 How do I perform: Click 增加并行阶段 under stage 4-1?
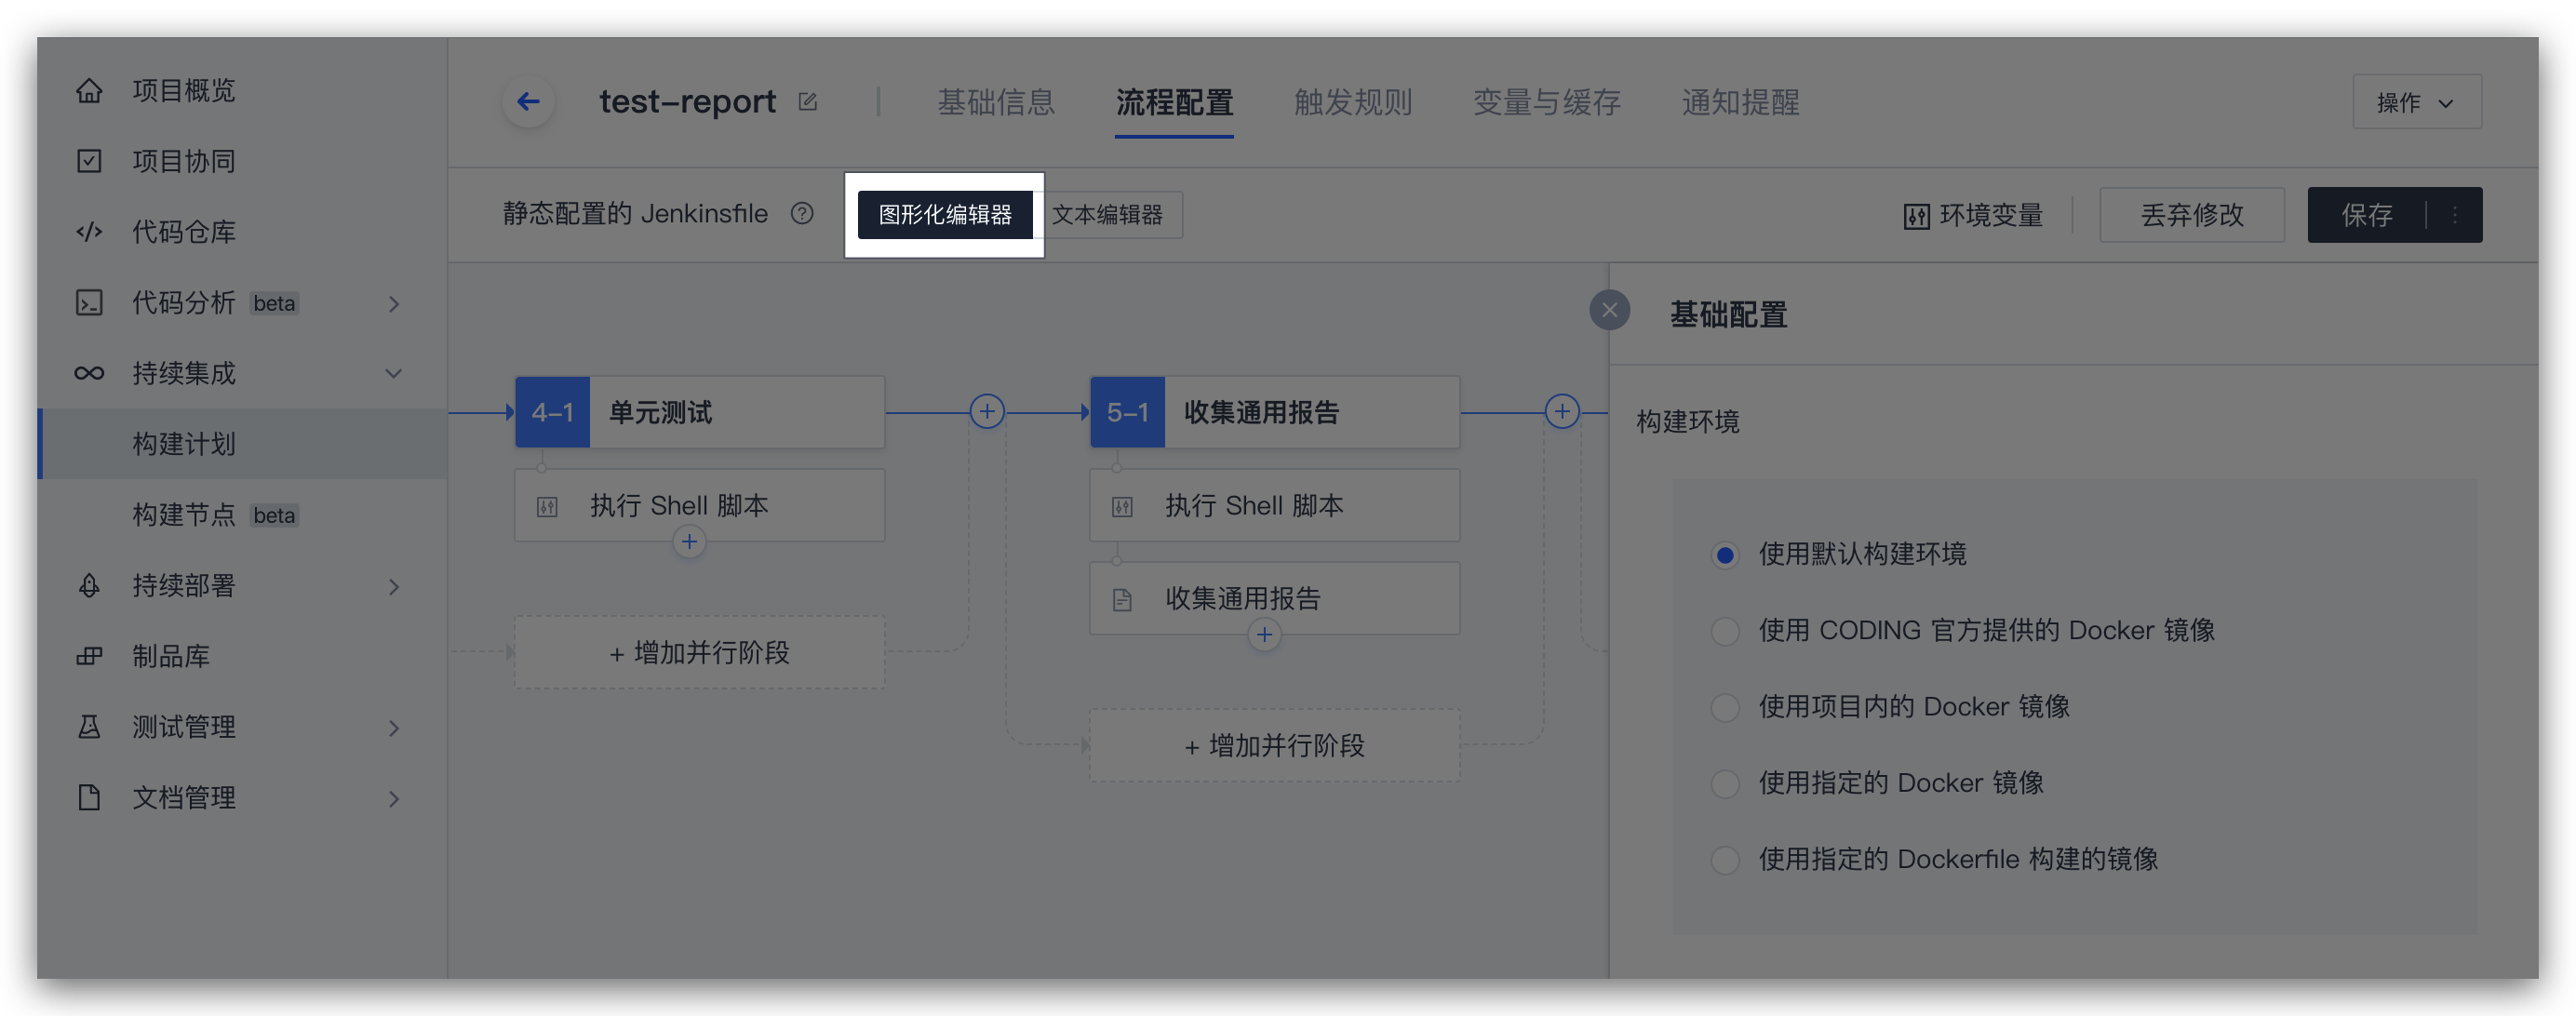click(699, 653)
